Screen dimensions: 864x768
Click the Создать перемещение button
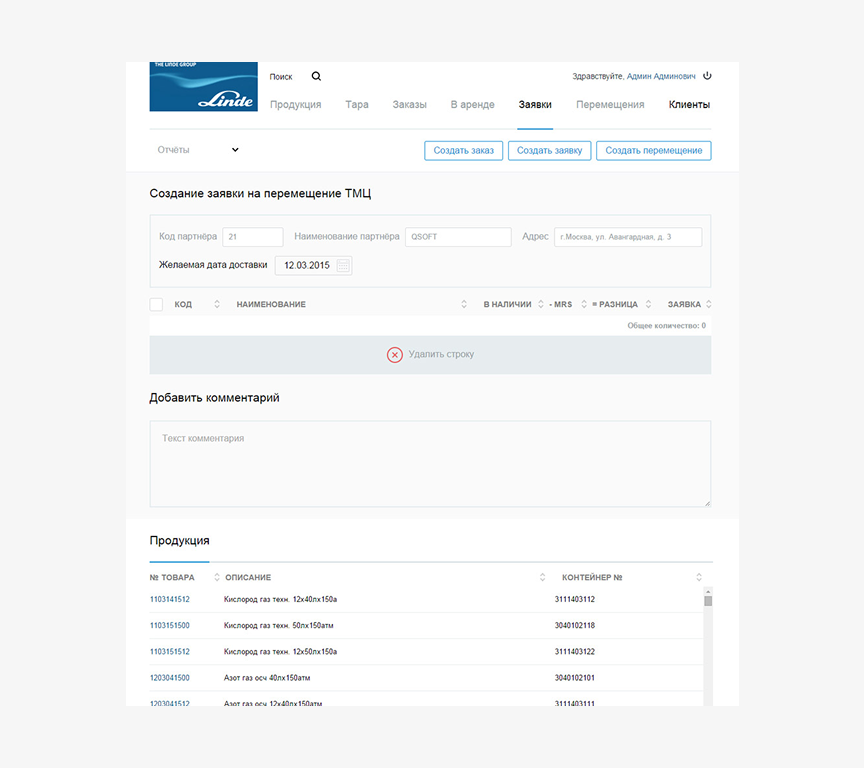tap(654, 151)
